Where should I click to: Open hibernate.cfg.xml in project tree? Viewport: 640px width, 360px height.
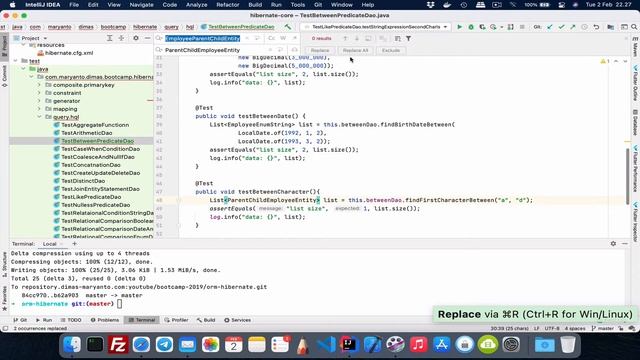[x=69, y=53]
